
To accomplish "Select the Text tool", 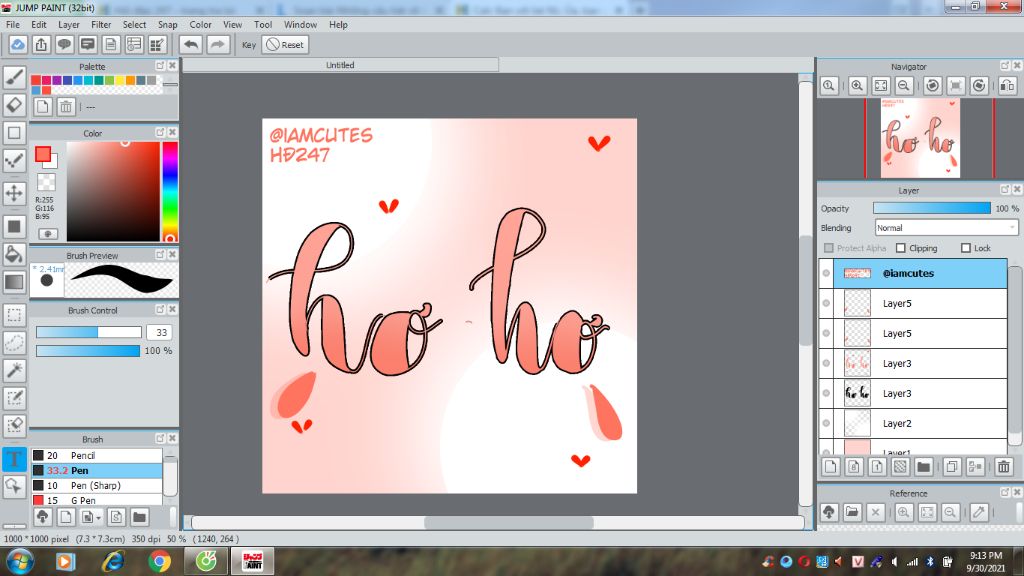I will click(x=14, y=458).
